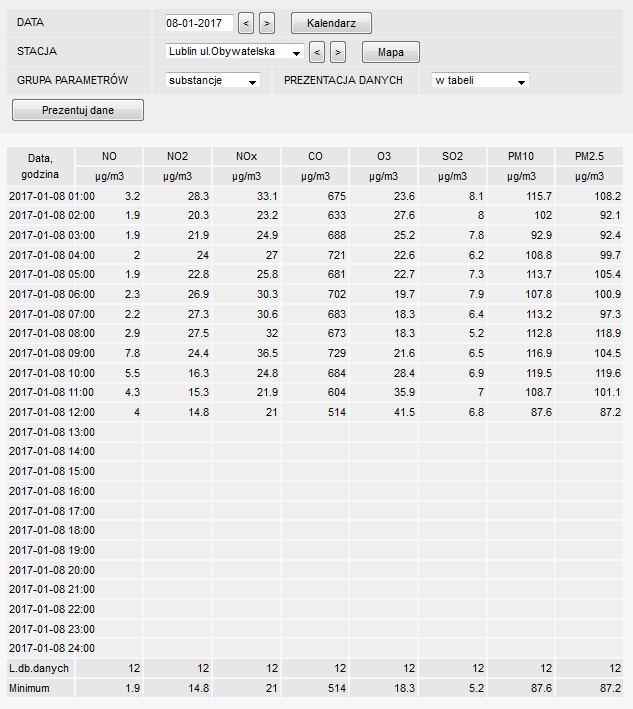Go to previous date arrow

pyautogui.click(x=246, y=23)
